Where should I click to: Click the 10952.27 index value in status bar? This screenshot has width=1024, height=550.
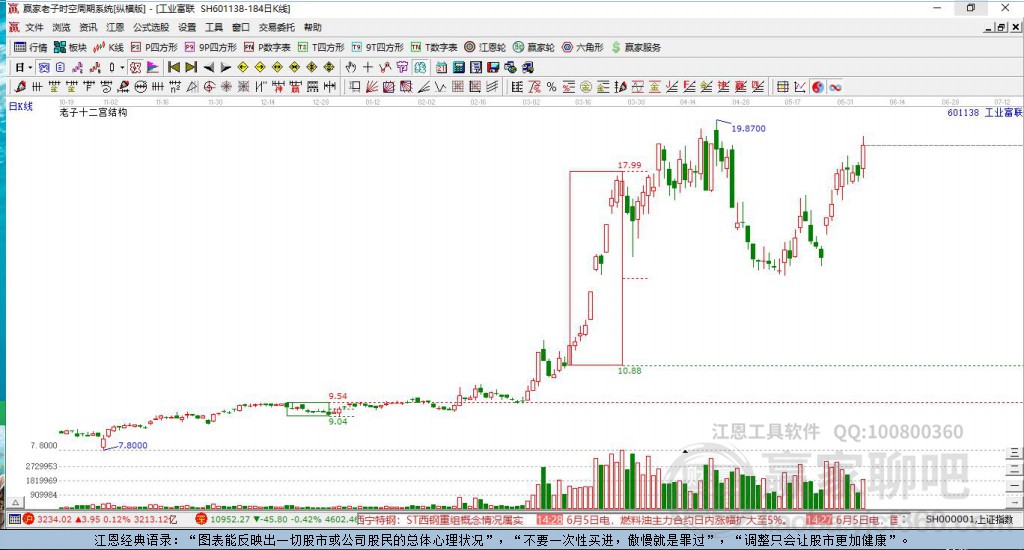coord(230,519)
